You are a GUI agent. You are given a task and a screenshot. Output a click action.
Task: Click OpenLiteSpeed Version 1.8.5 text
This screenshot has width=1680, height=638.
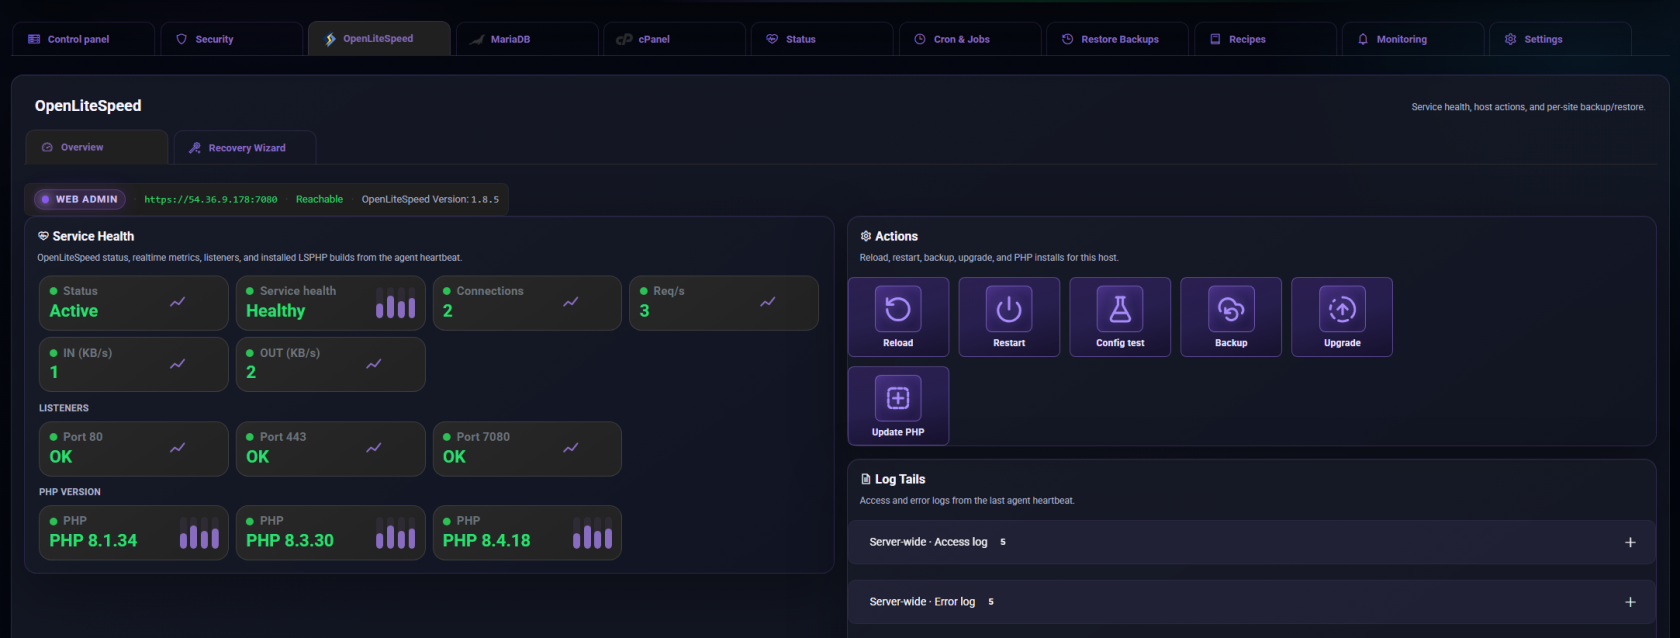[430, 199]
